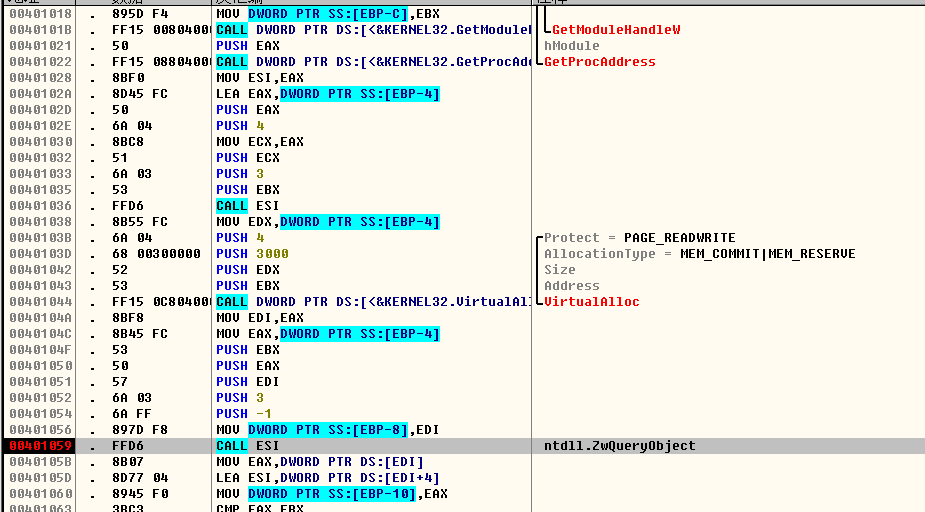Screen dimensions: 925x512
Task: Click the MOV DWORD PTR SS:[EBP-C],EBX instruction
Action: (328, 14)
